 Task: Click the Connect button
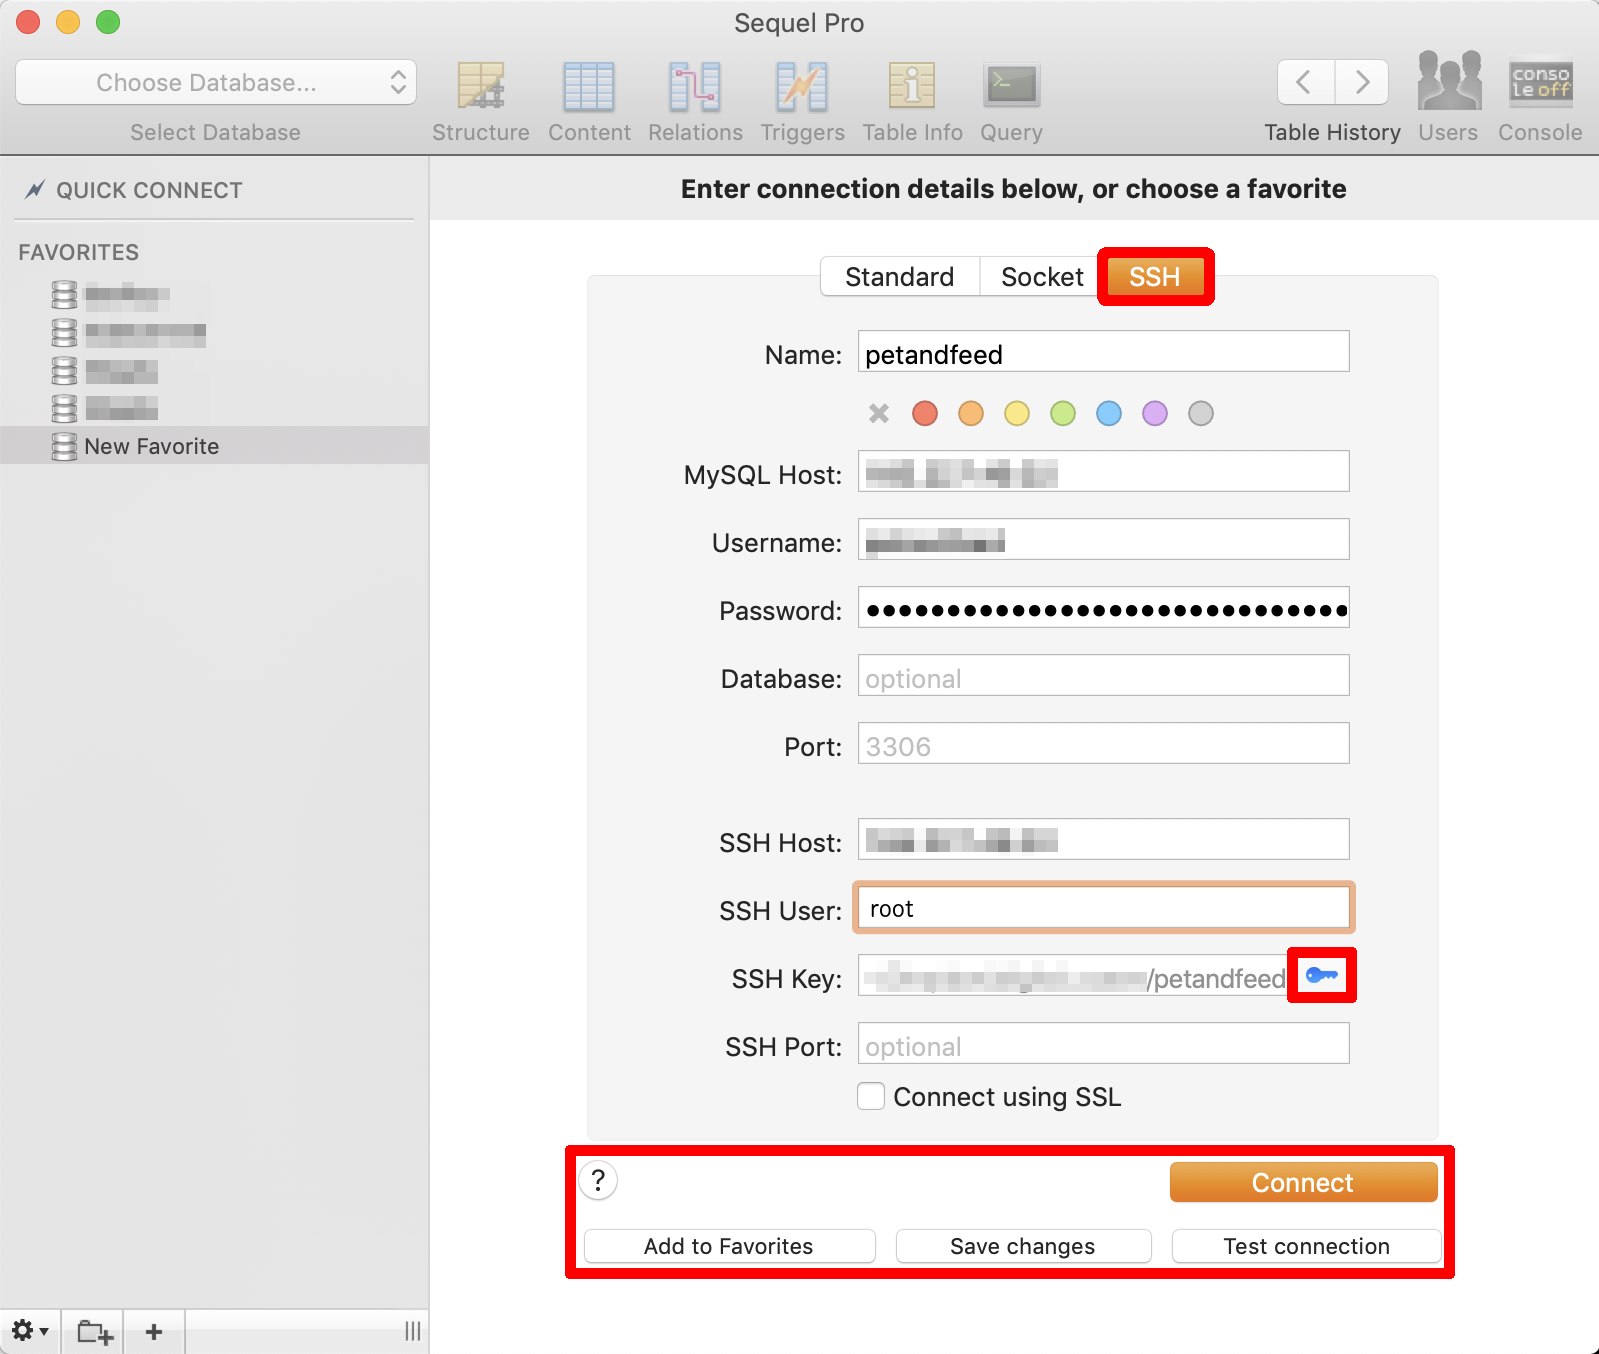tap(1303, 1182)
